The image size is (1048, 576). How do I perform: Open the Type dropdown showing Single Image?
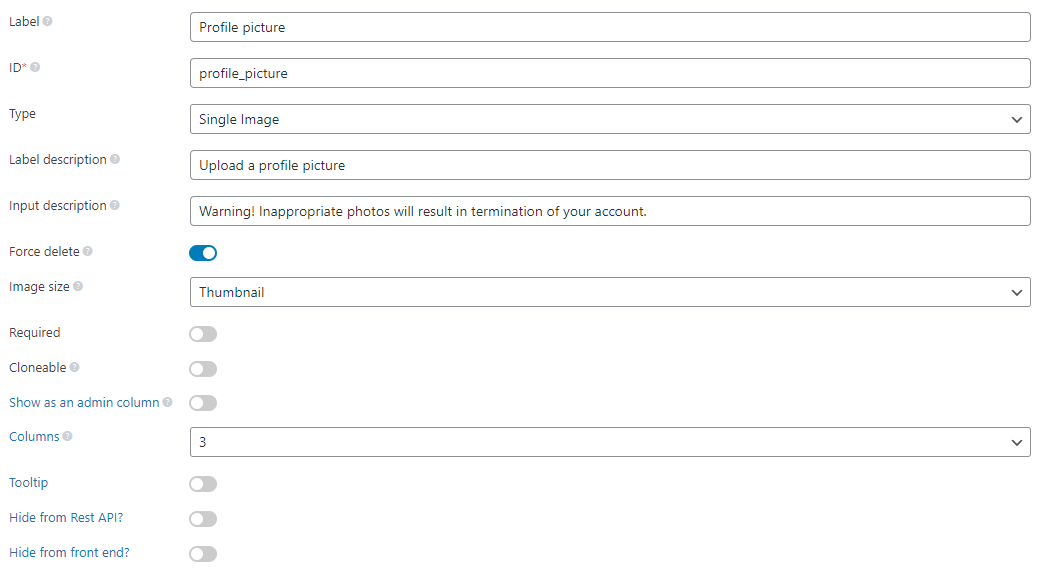click(x=610, y=119)
